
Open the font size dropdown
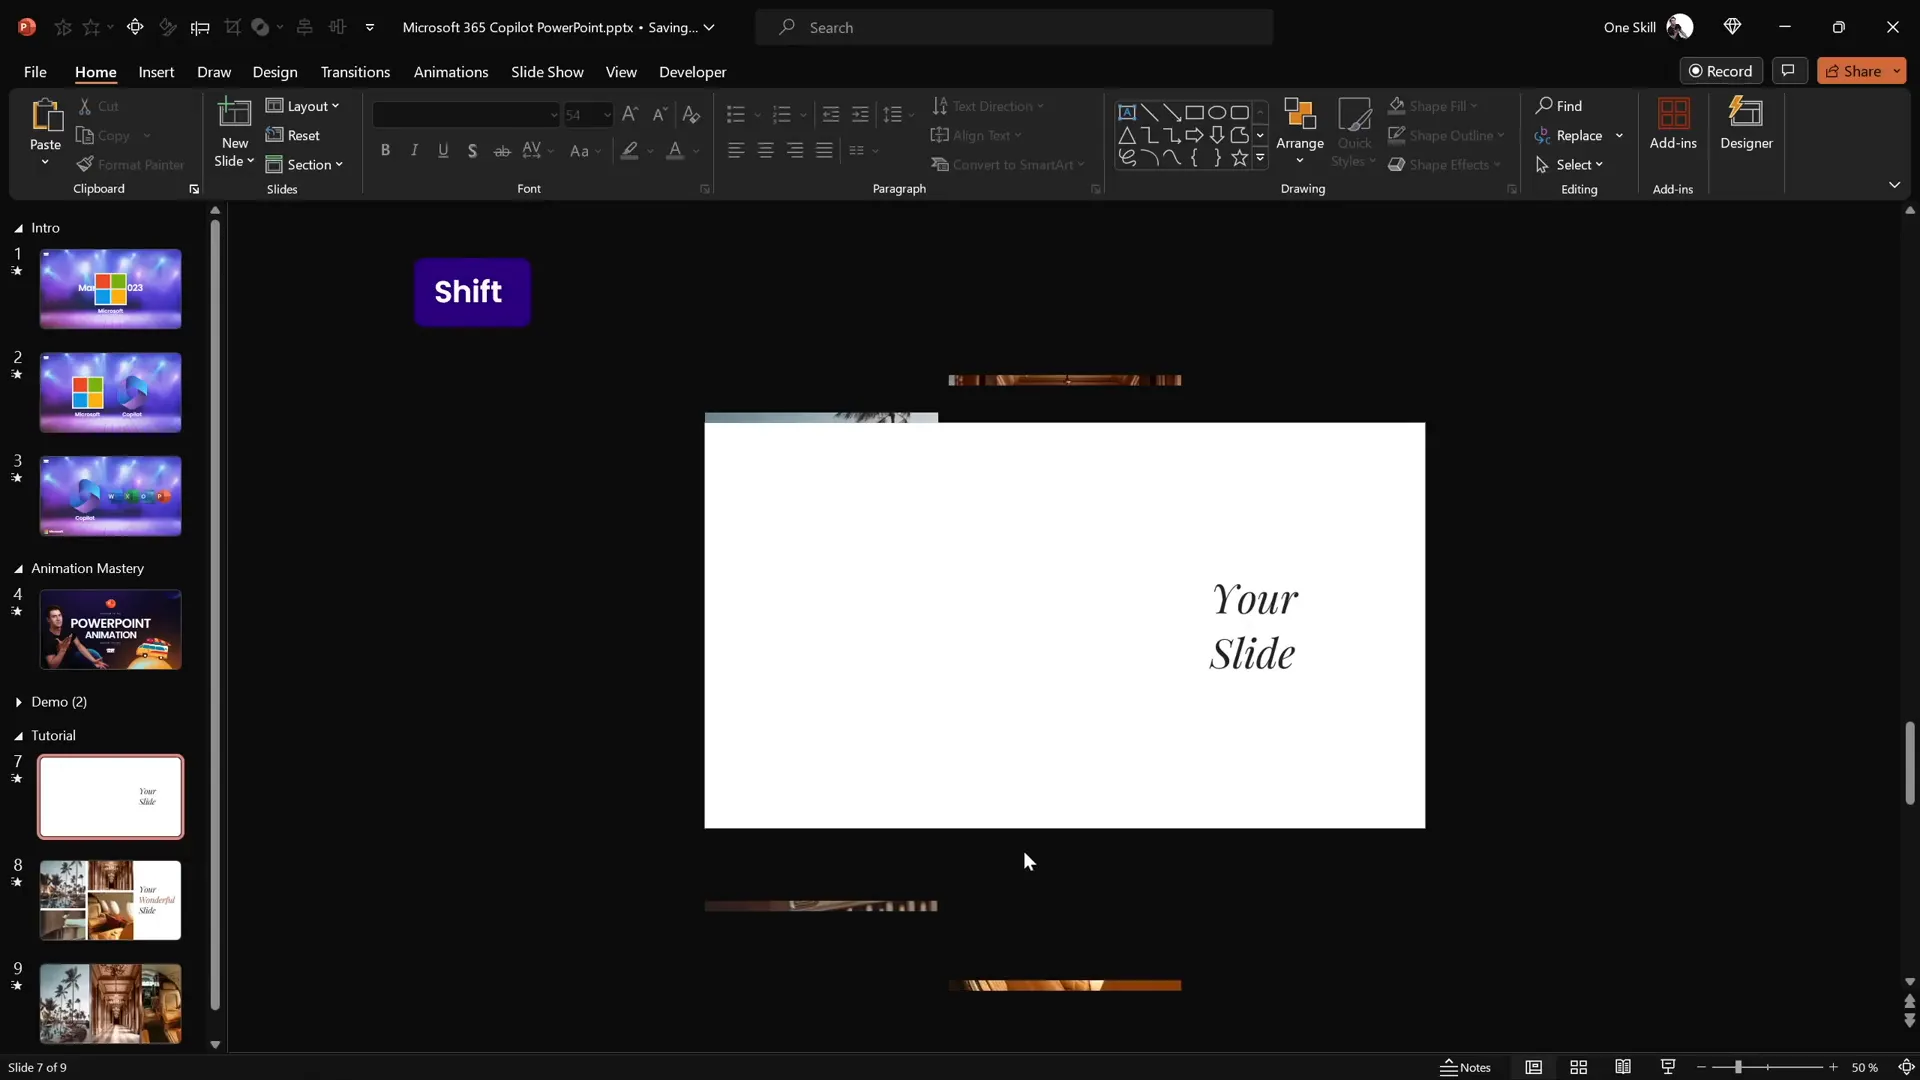[607, 114]
